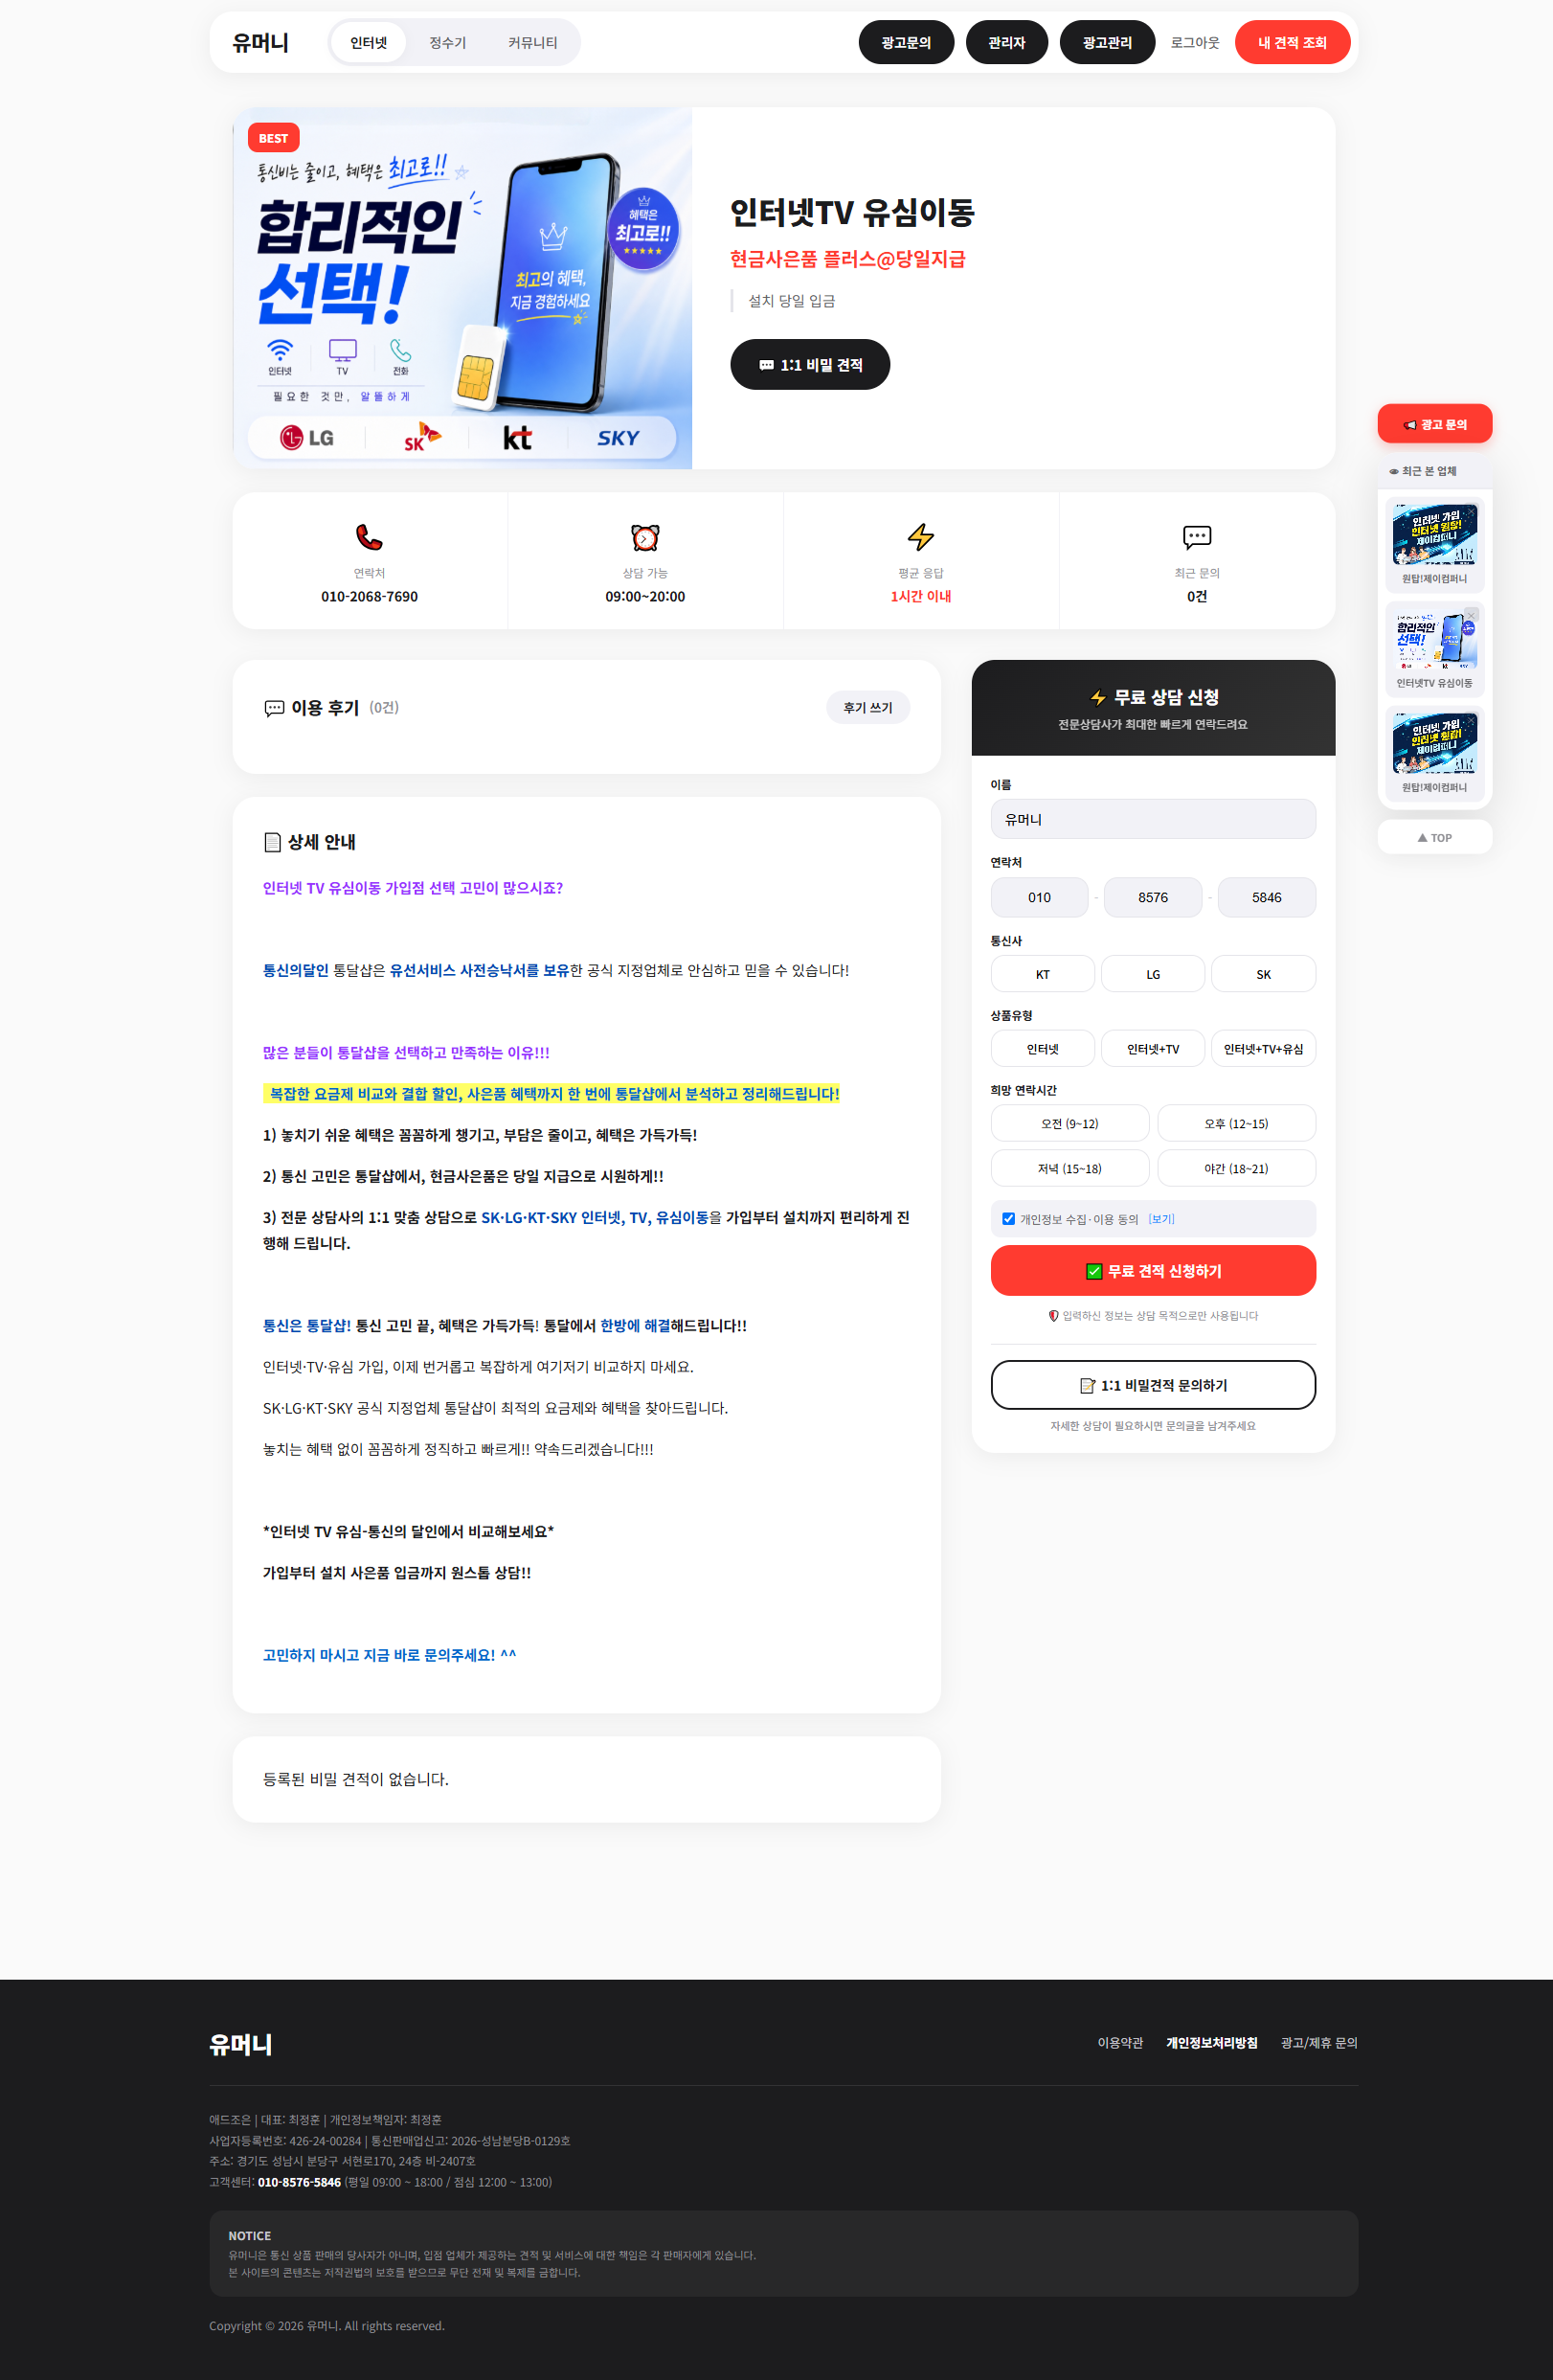Click the alarm clock icon above 상담 가능
This screenshot has height=2380, width=1553.
coord(645,538)
